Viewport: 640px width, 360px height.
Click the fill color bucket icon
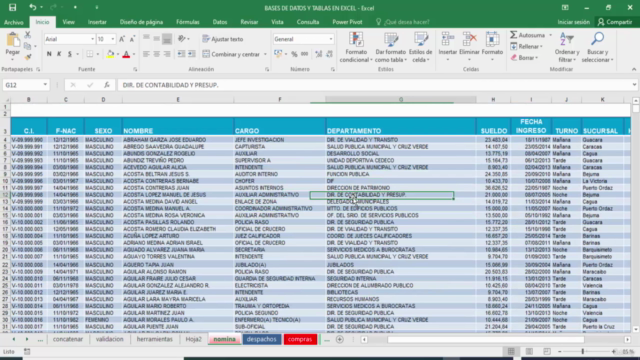coord(110,54)
